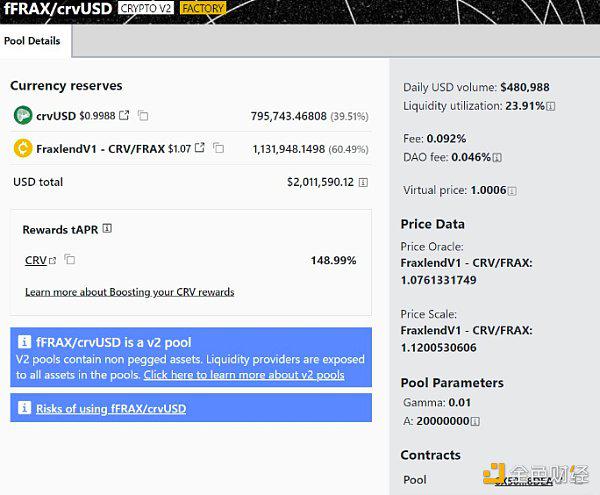Screen dimensions: 600x495
Task: Click DAO fee info icon
Action: pos(497,158)
